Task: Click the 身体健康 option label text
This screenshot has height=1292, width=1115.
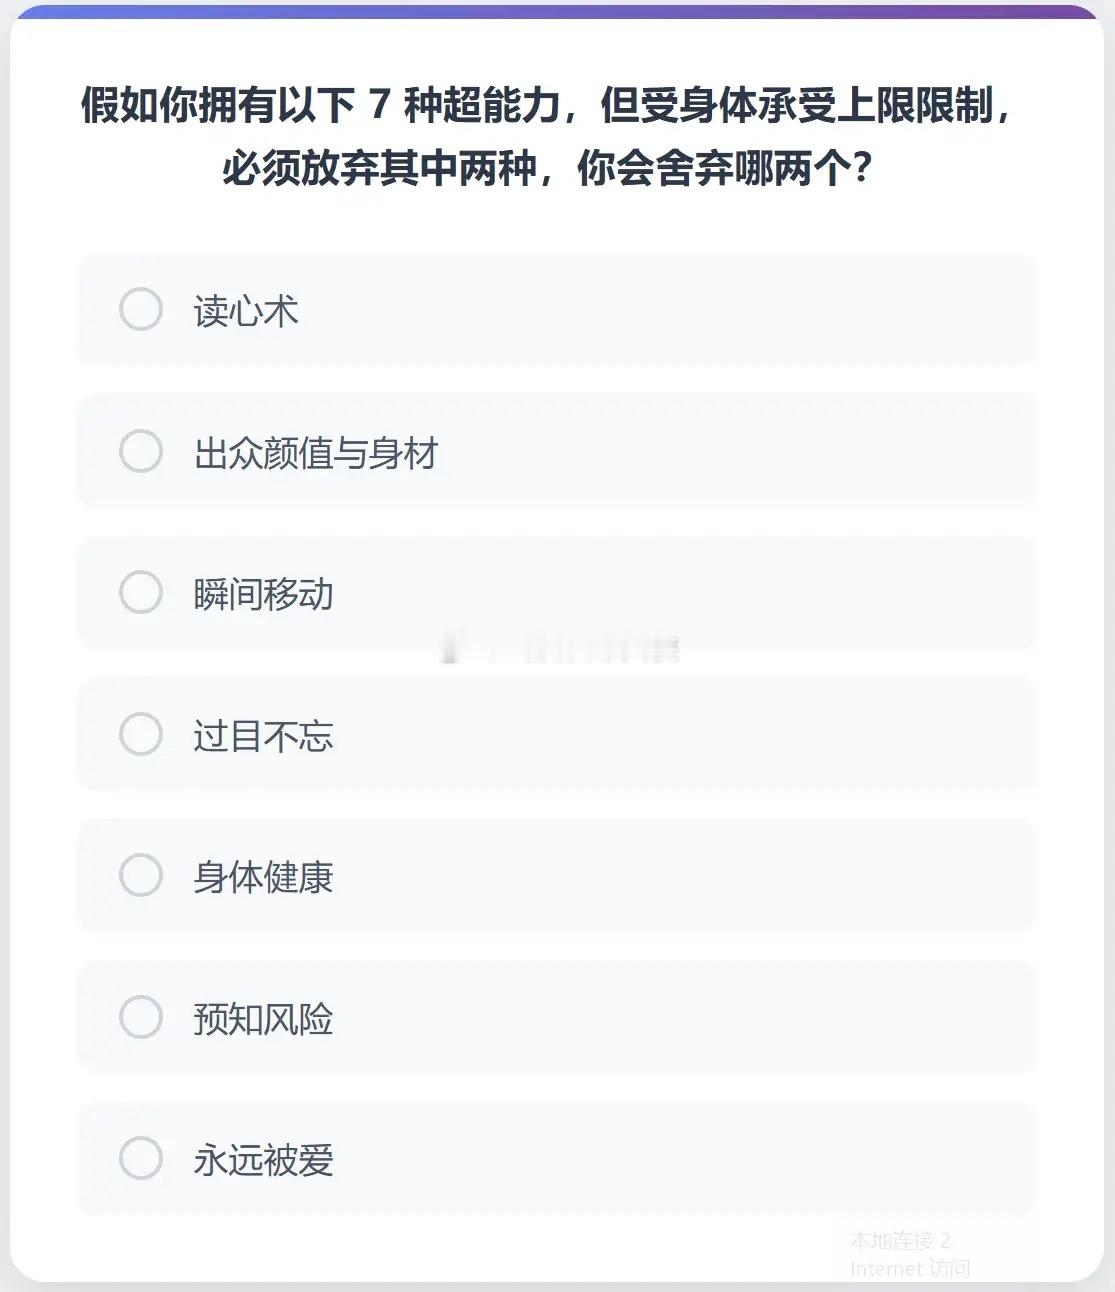Action: (263, 878)
